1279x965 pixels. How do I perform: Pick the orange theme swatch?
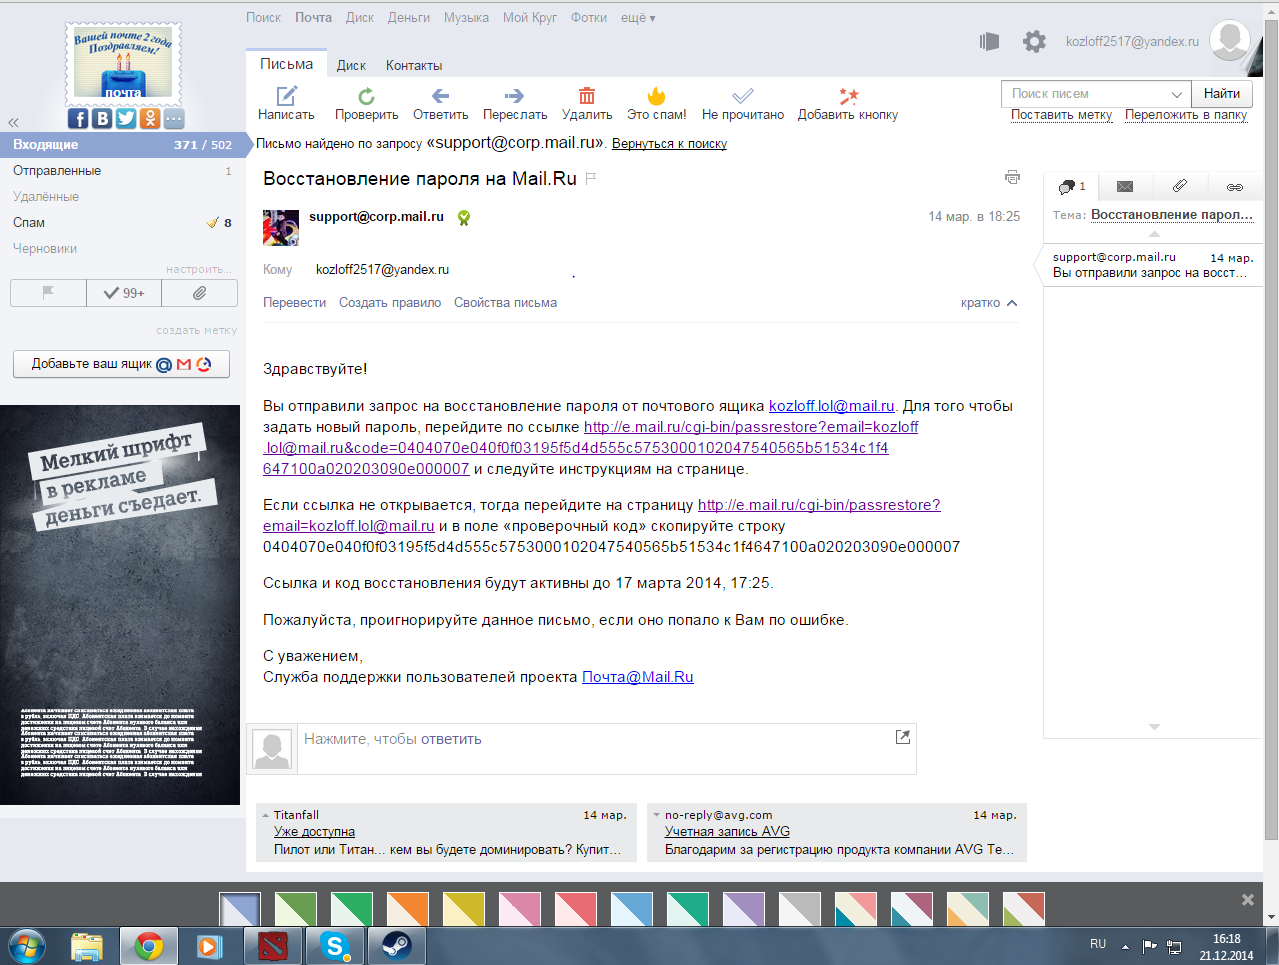407,909
